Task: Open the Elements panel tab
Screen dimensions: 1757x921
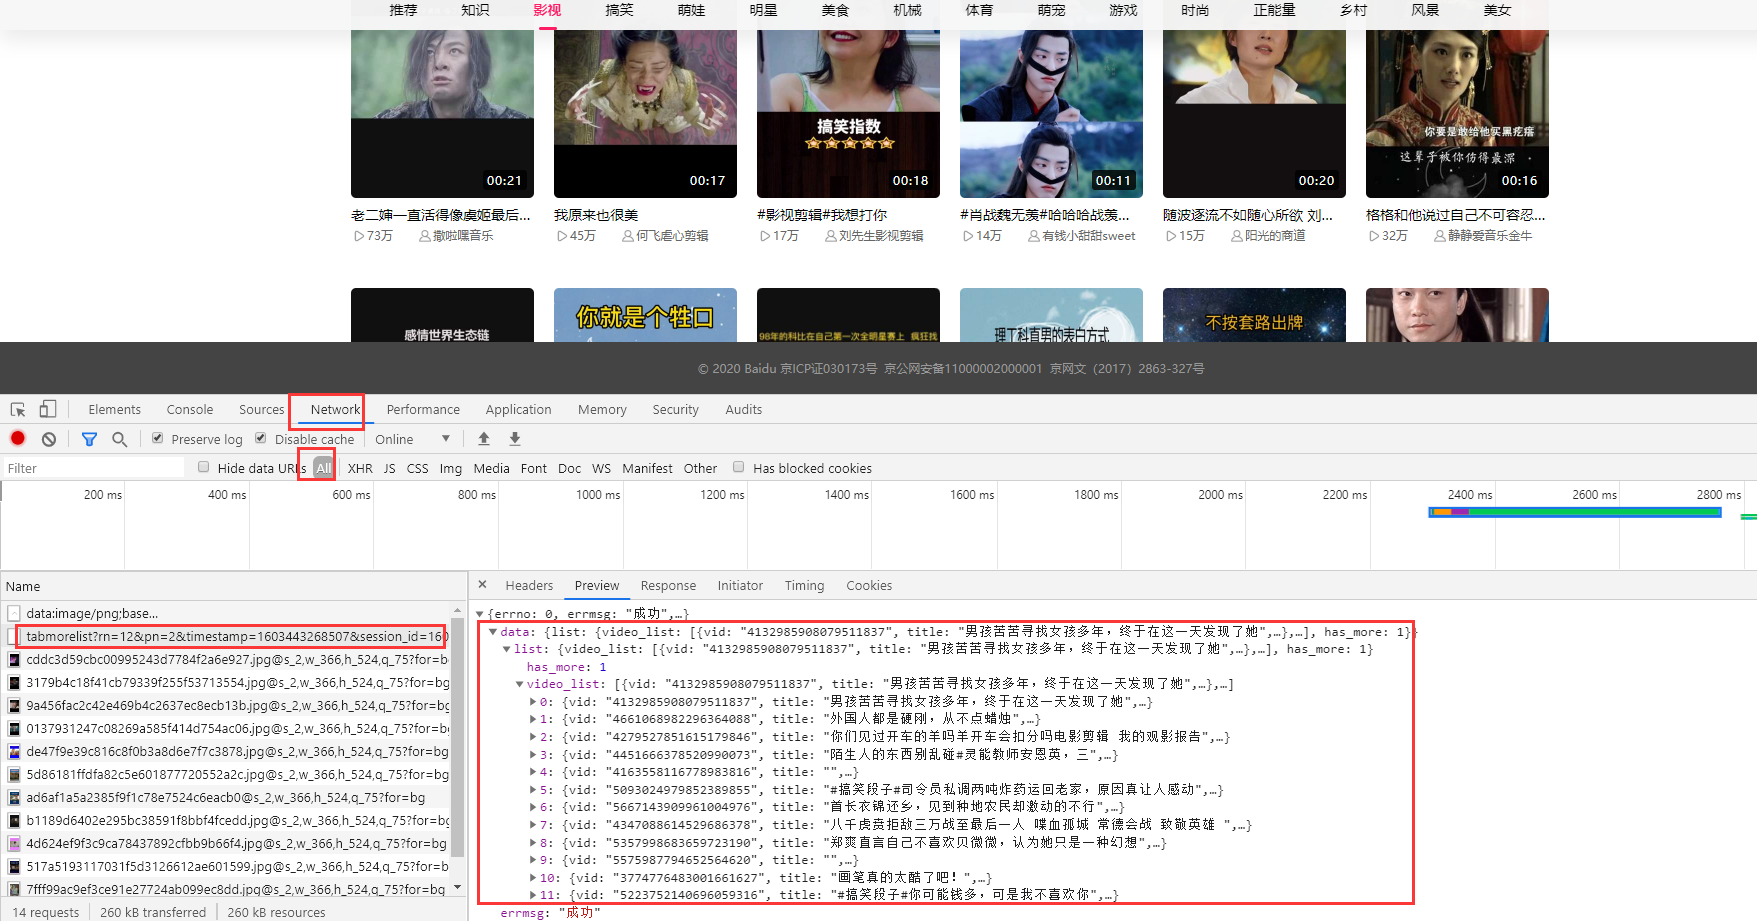Action: pyautogui.click(x=114, y=409)
